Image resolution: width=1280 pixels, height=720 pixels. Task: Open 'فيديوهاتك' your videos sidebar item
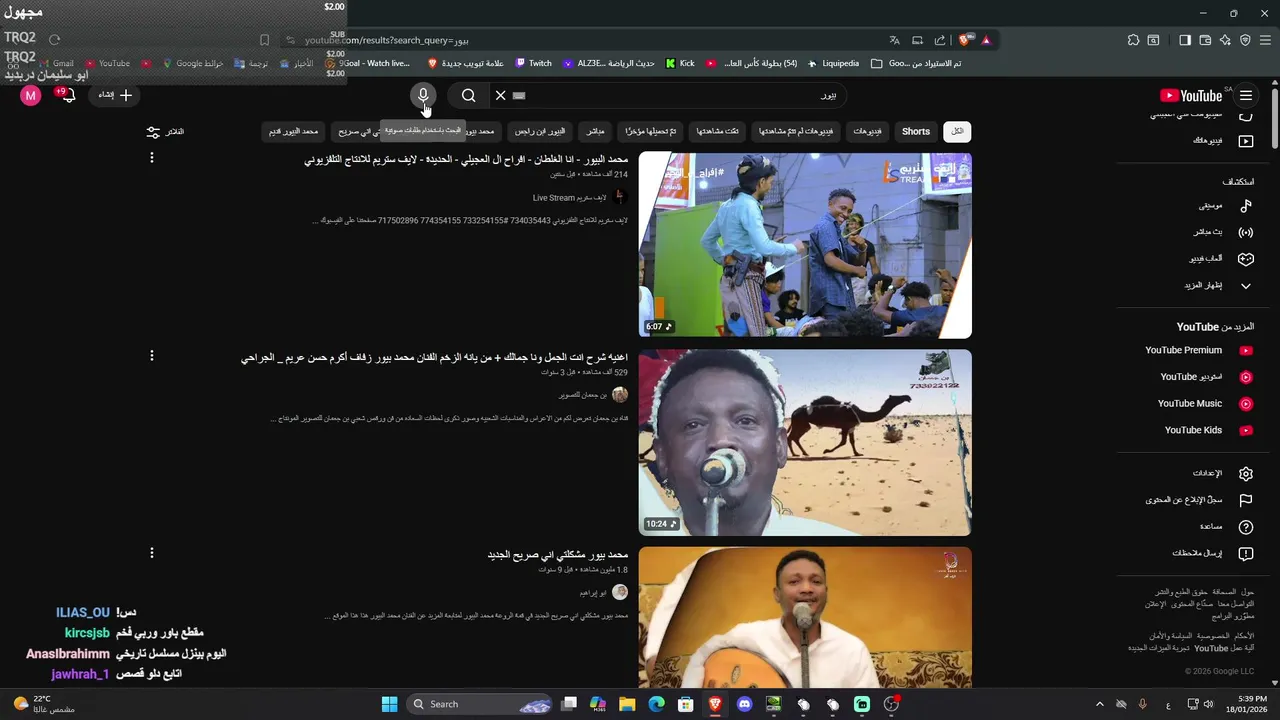[x=1222, y=141]
